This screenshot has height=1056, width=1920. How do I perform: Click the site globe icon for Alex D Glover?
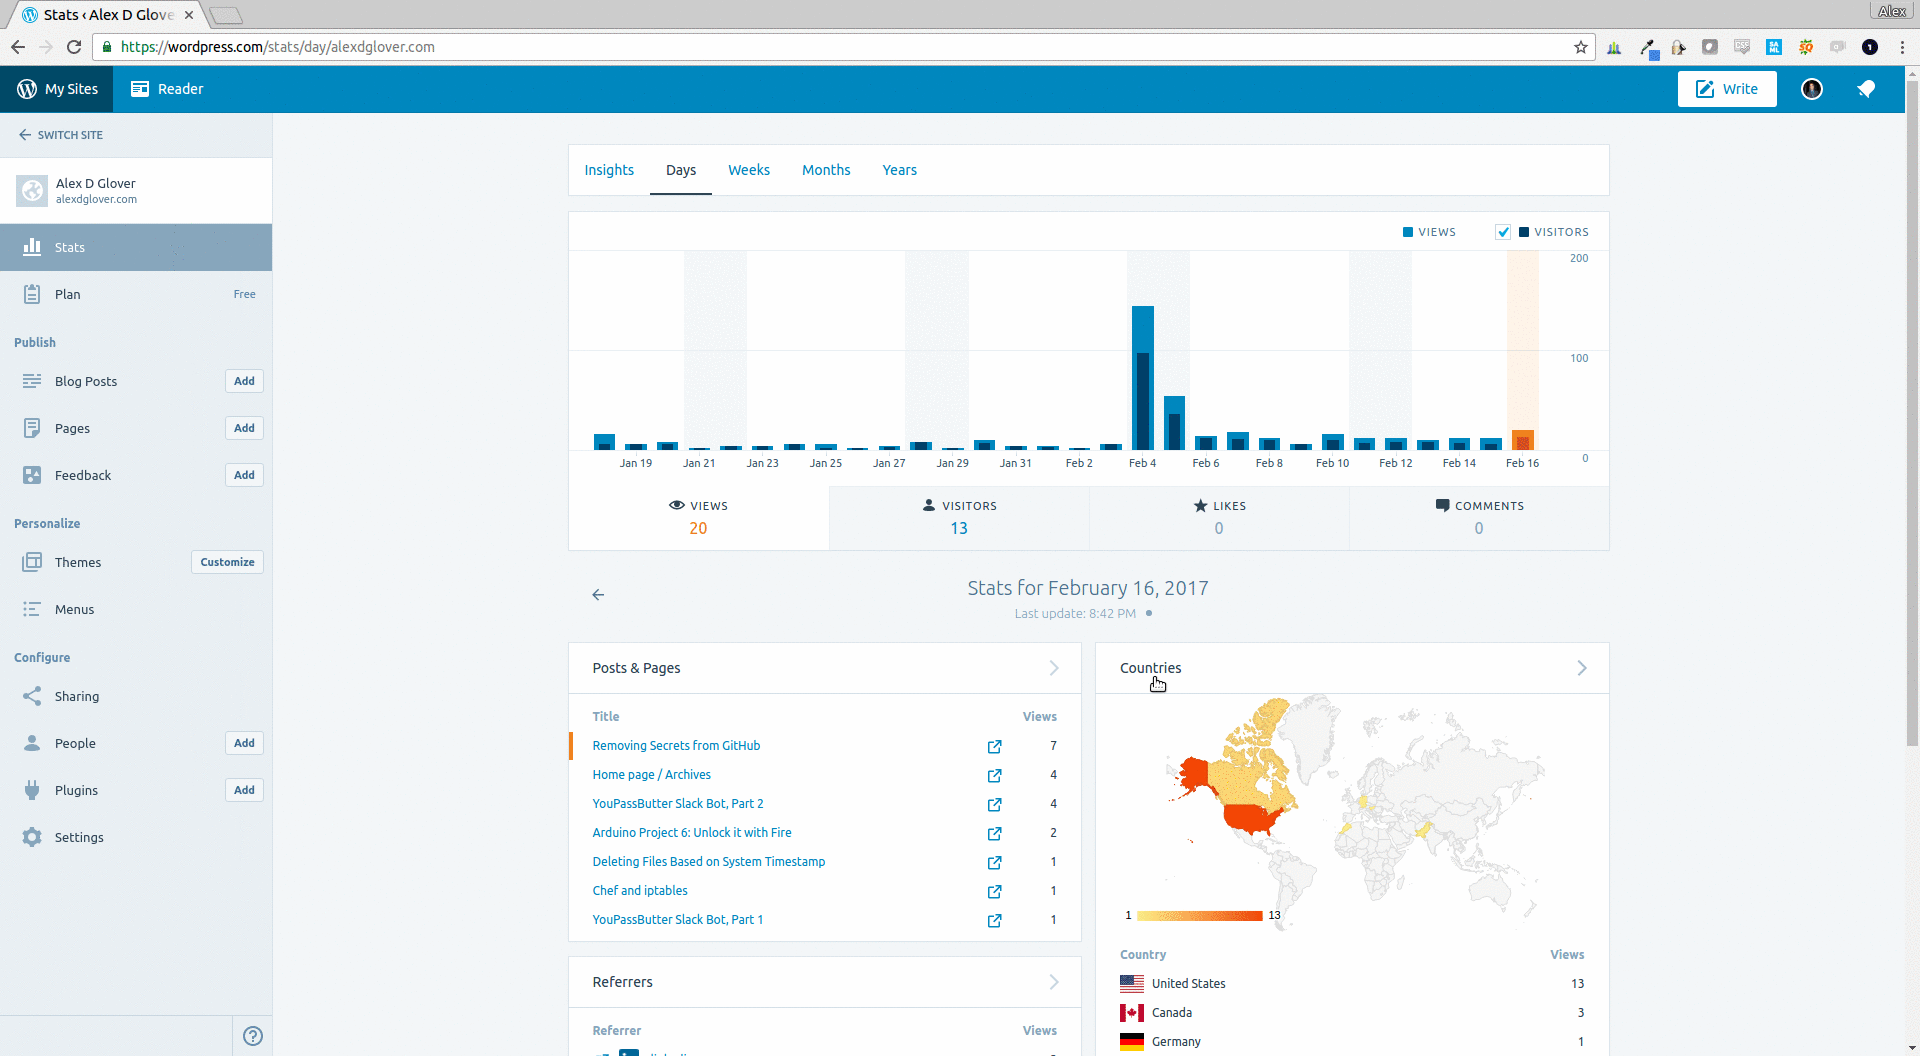click(32, 190)
